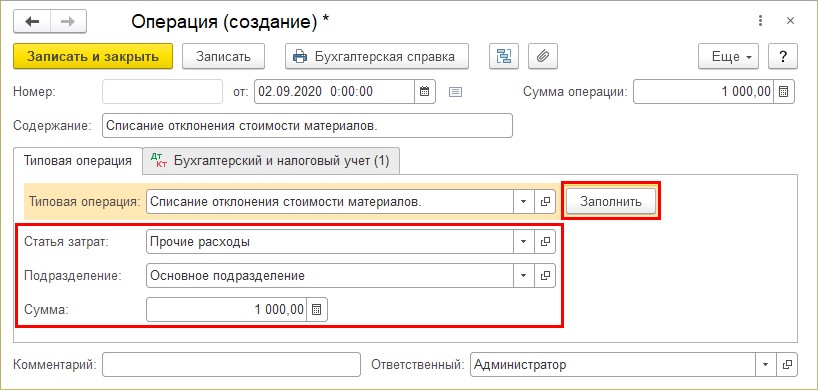Click the 'Комментарий' input field
818x390 pixels.
pyautogui.click(x=232, y=364)
